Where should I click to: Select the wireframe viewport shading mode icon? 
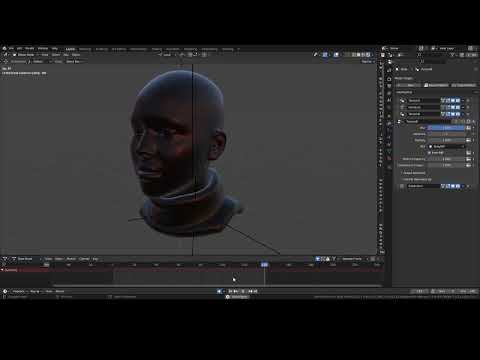coord(355,55)
